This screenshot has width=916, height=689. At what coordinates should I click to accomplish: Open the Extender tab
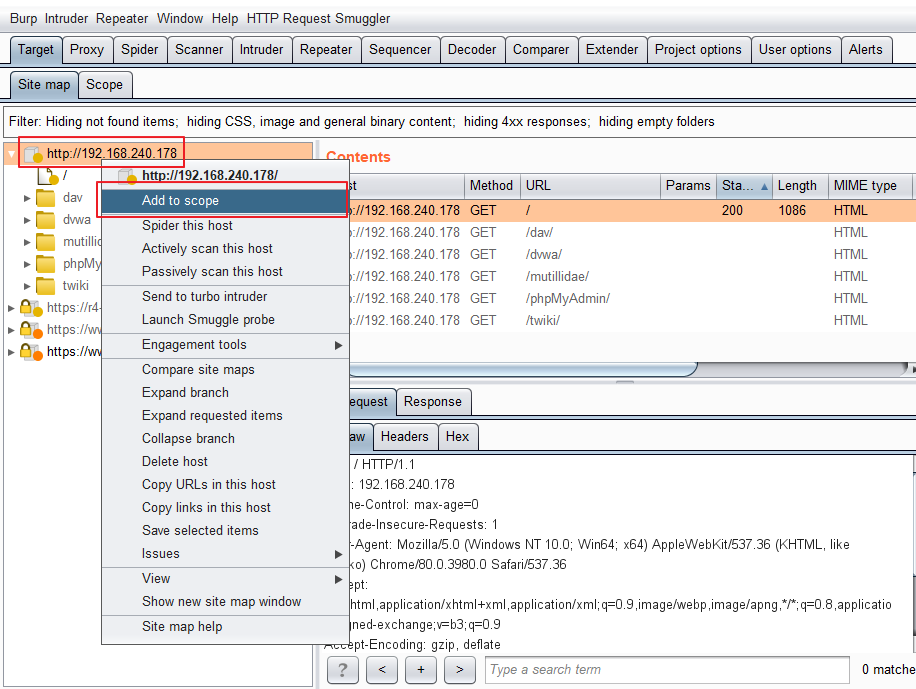click(x=612, y=50)
